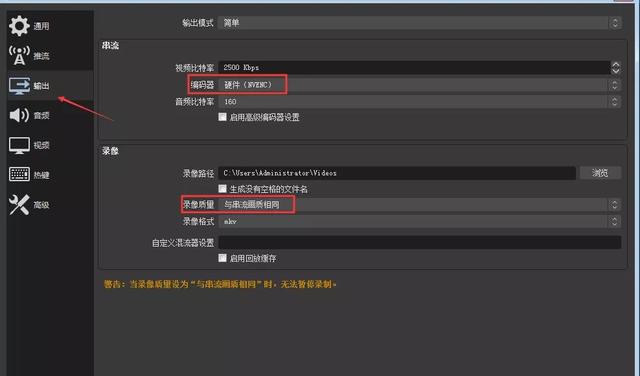Open the 输出模式 dropdown showing 简单
640x376 pixels.
(x=420, y=23)
